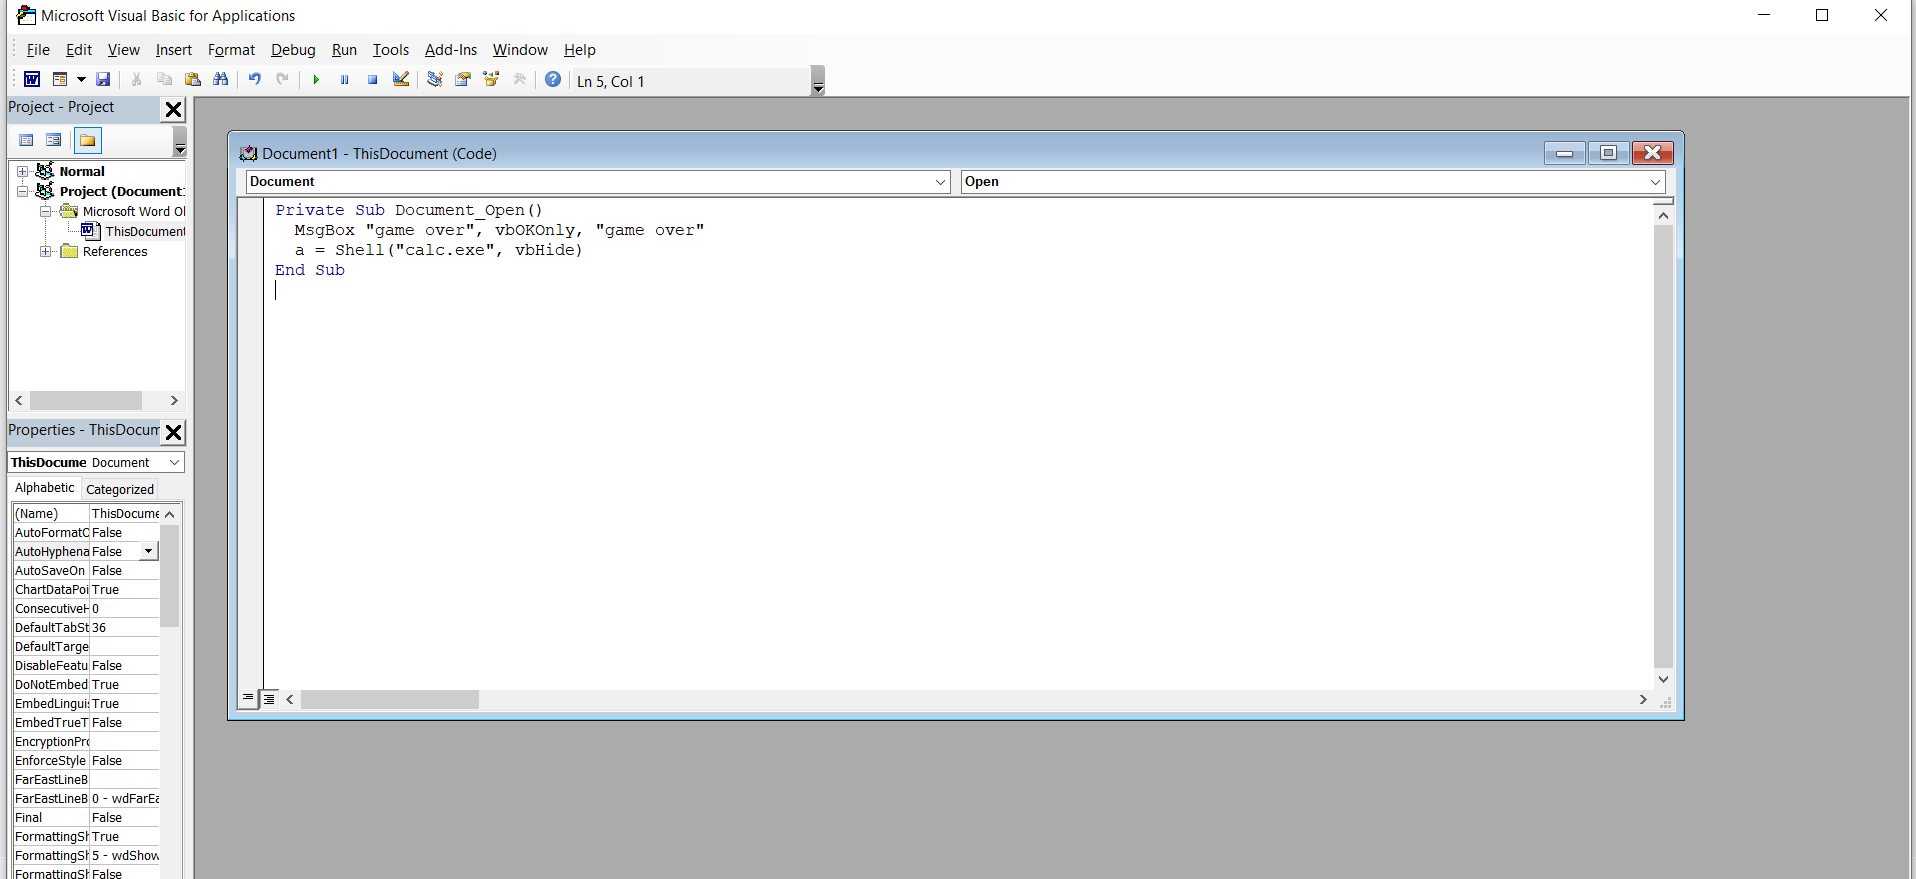The image size is (1916, 879).
Task: Switch to the Categorized properties tab
Action: [x=120, y=489]
